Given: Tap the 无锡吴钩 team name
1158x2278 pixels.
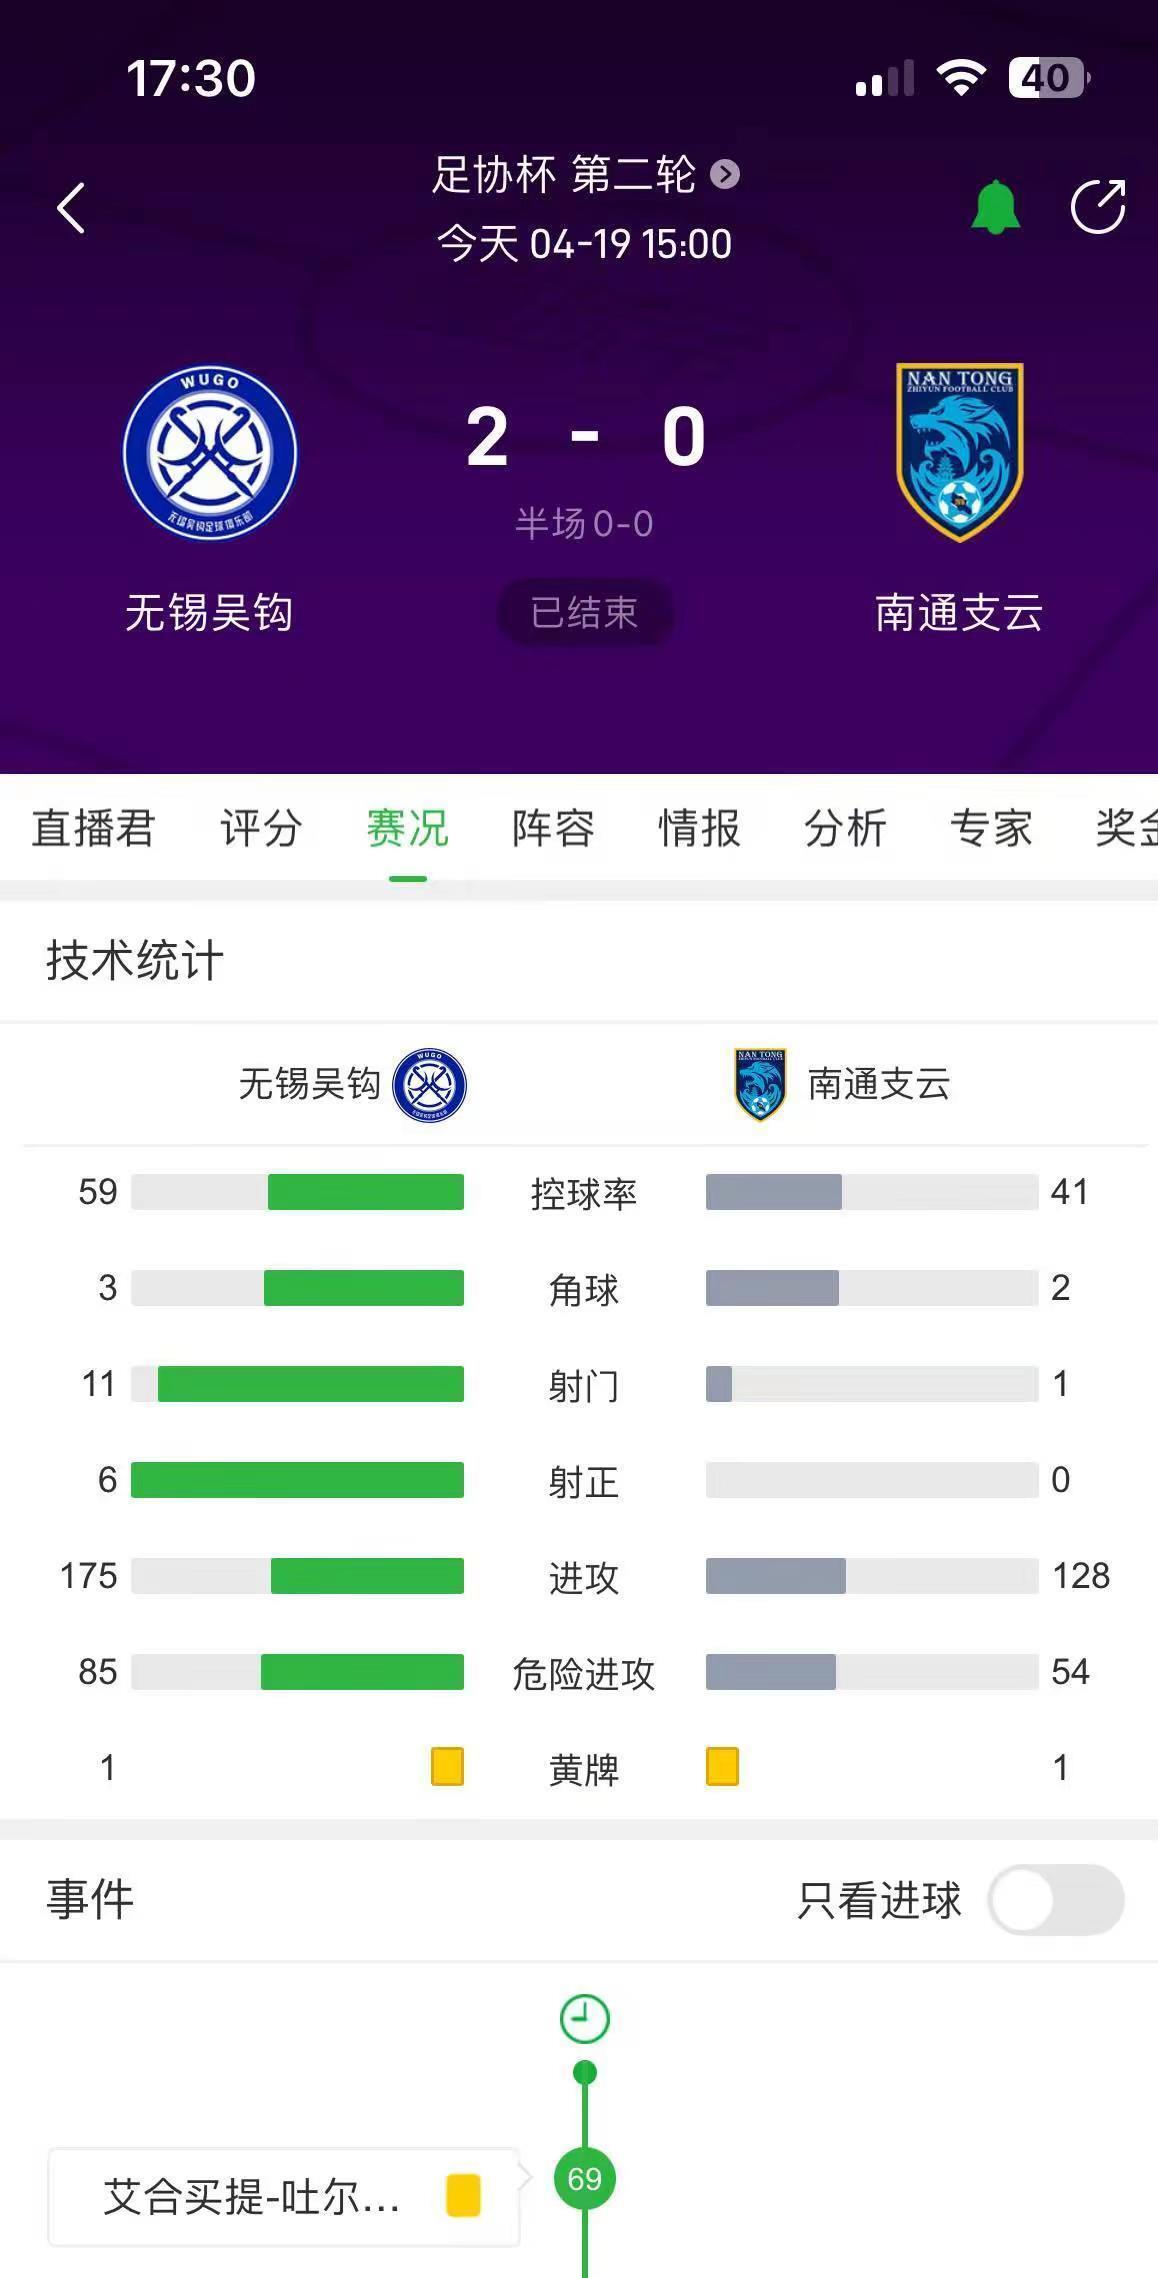Looking at the screenshot, I should coord(209,612).
